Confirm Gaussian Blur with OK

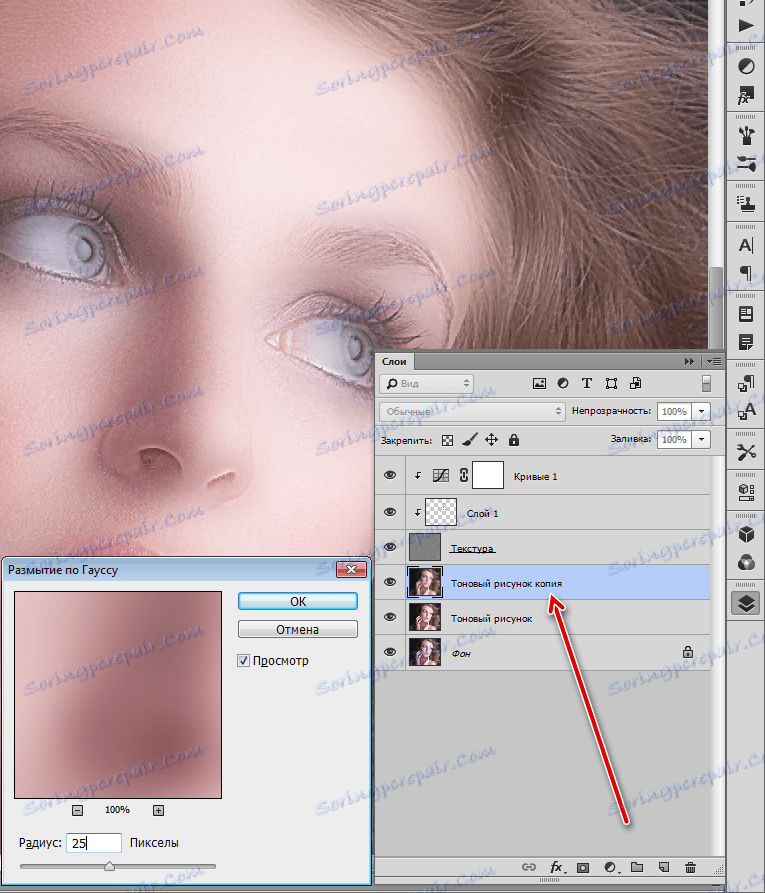(298, 601)
